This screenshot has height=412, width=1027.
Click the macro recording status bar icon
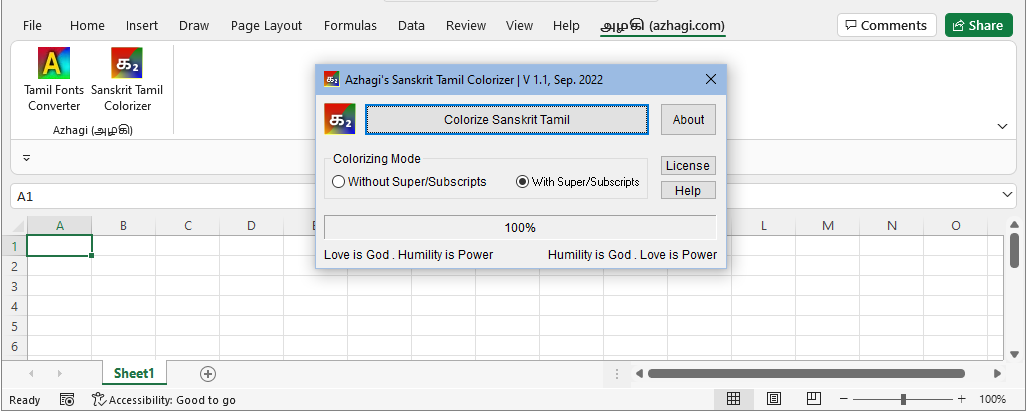tap(67, 400)
